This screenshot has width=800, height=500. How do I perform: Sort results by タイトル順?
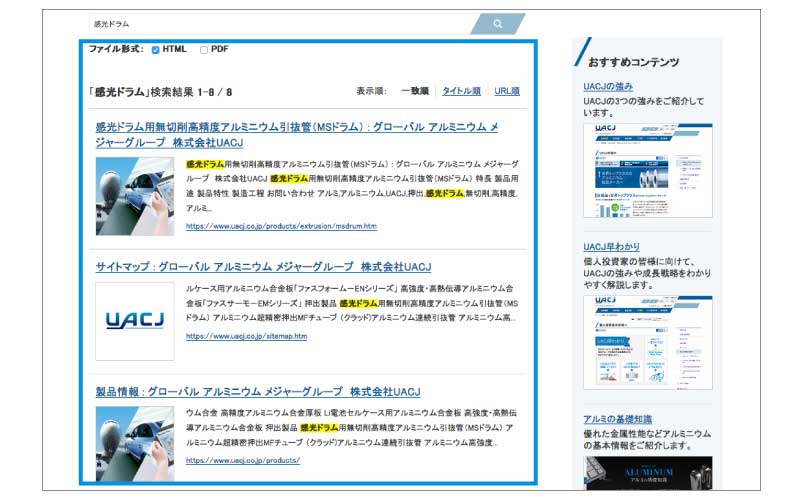(461, 91)
